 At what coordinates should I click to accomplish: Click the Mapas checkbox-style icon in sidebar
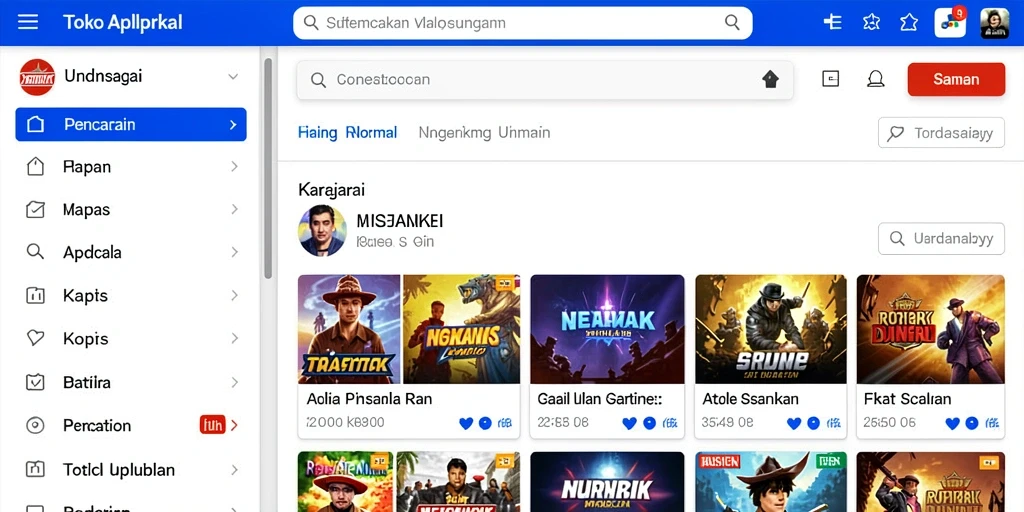tap(35, 210)
